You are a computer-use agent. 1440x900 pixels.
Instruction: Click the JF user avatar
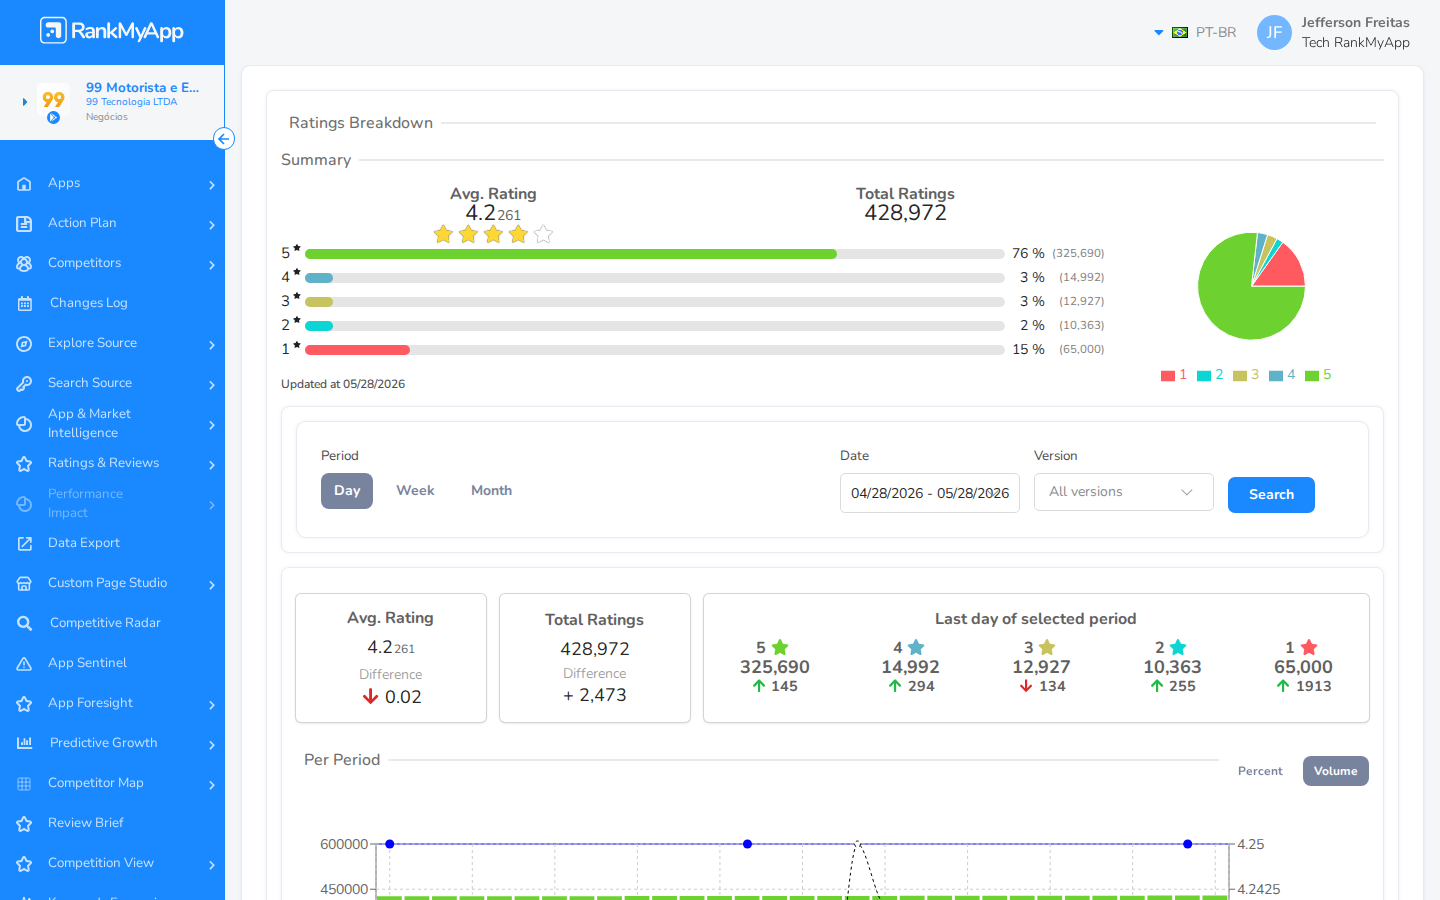click(1274, 32)
